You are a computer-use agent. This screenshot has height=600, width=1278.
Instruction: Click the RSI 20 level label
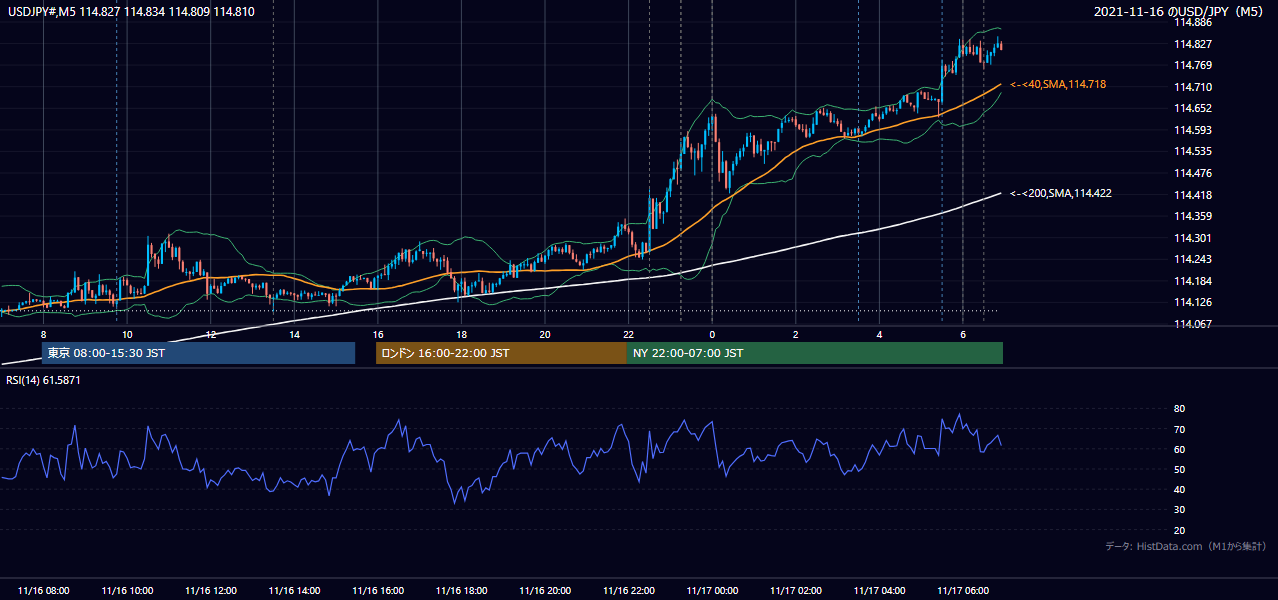click(1179, 530)
